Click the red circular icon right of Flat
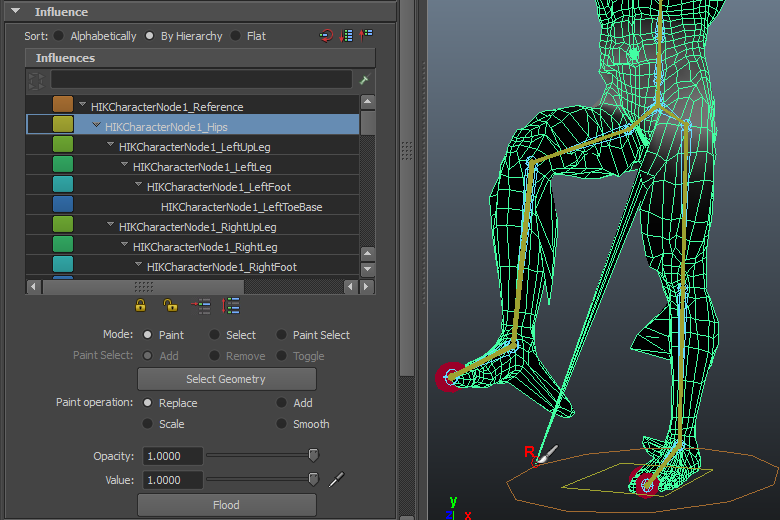The image size is (780, 520). (x=326, y=36)
